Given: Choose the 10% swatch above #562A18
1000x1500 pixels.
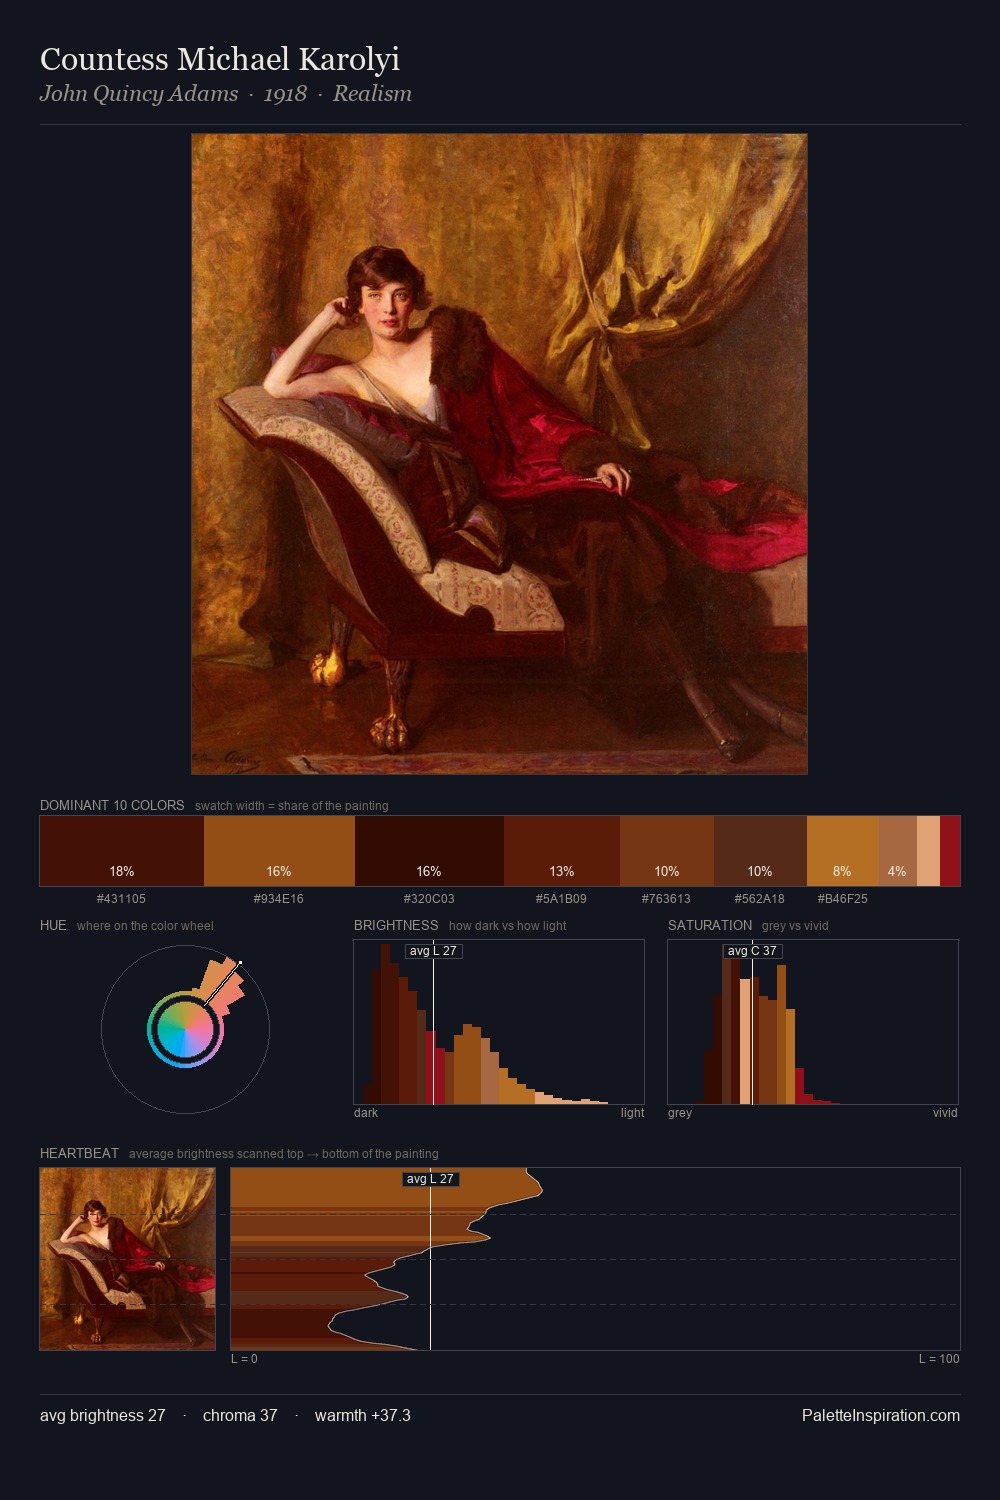Looking at the screenshot, I should click(x=760, y=851).
